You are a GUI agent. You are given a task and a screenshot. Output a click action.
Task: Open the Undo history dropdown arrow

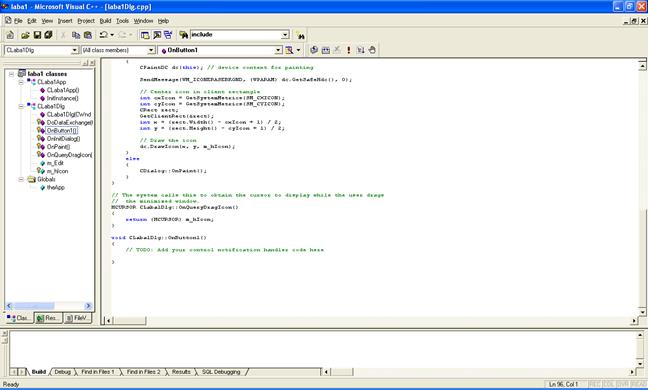[112, 36]
